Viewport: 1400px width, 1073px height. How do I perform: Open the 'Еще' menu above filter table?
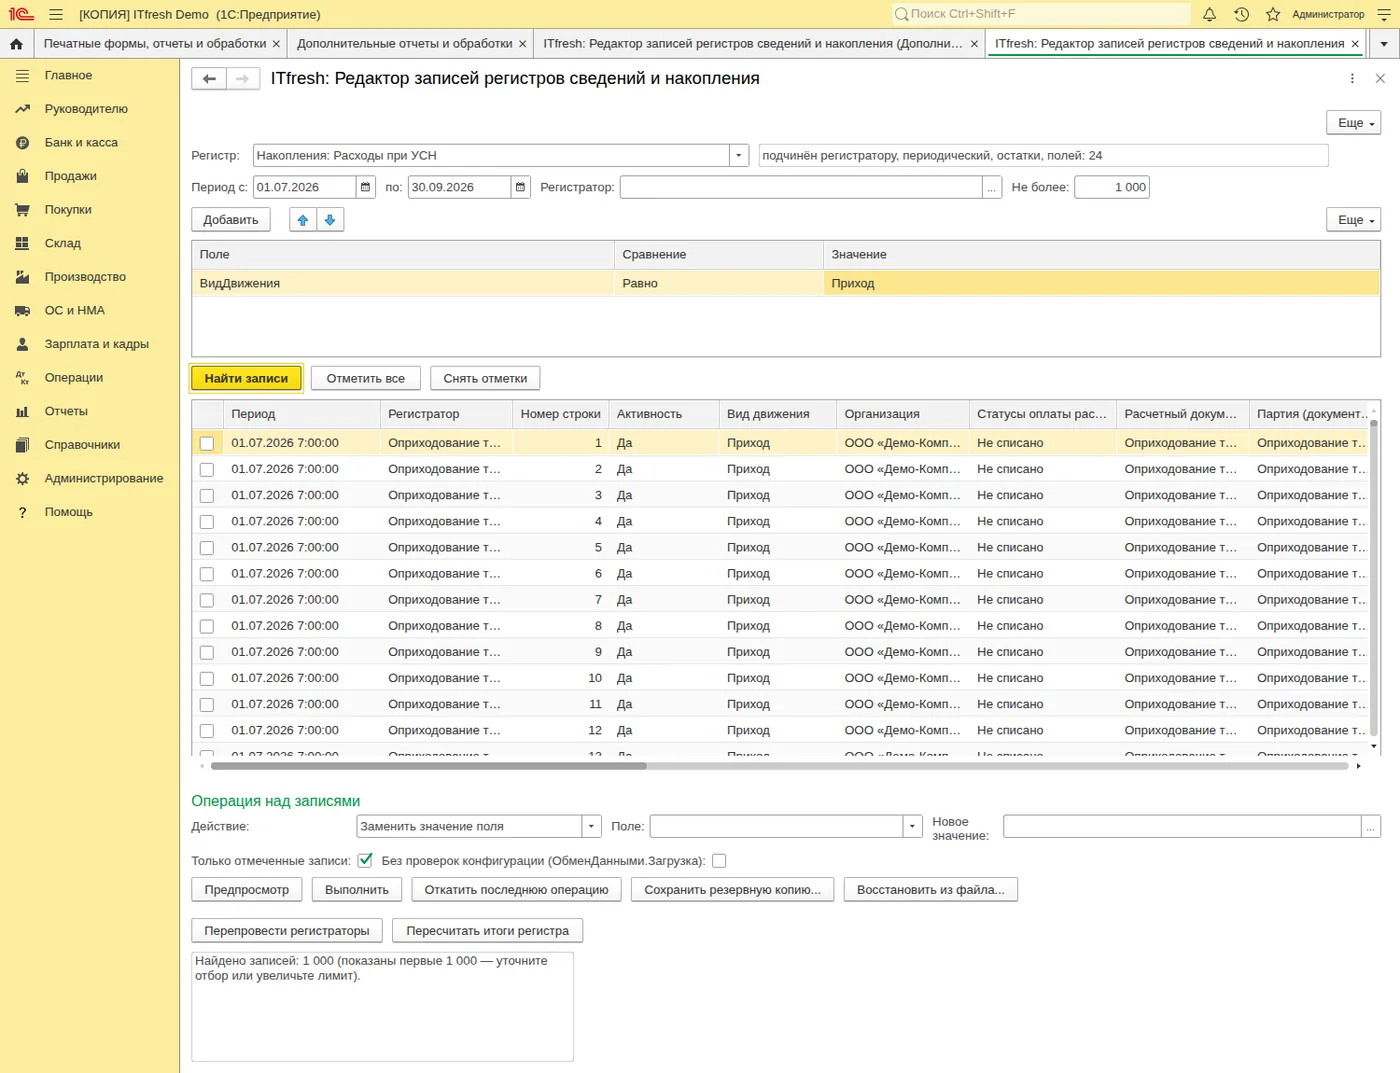[x=1354, y=220]
